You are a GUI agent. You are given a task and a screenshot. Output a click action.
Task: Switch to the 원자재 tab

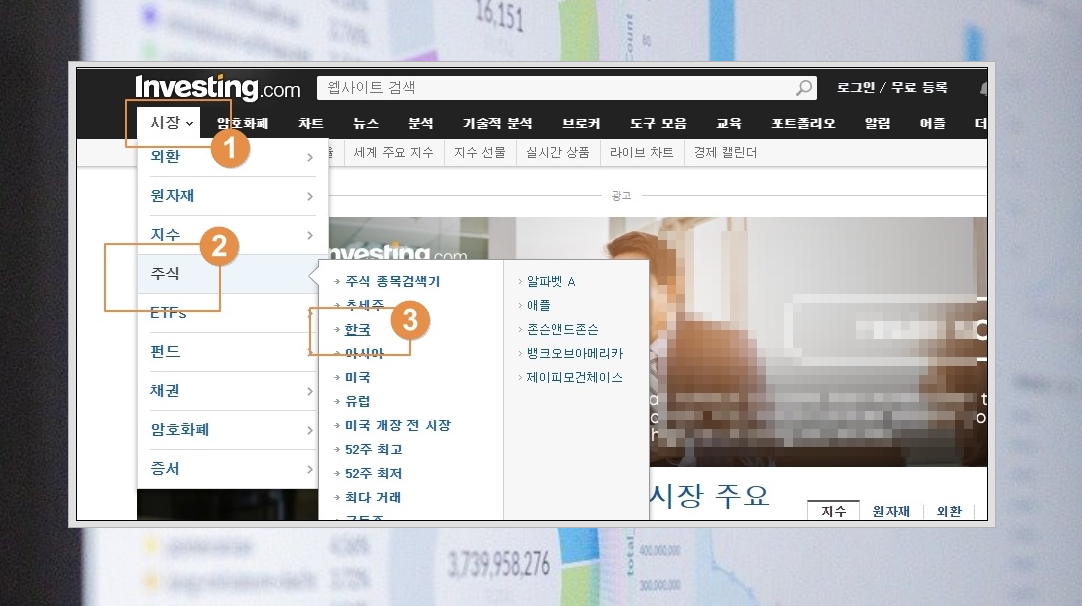[891, 511]
